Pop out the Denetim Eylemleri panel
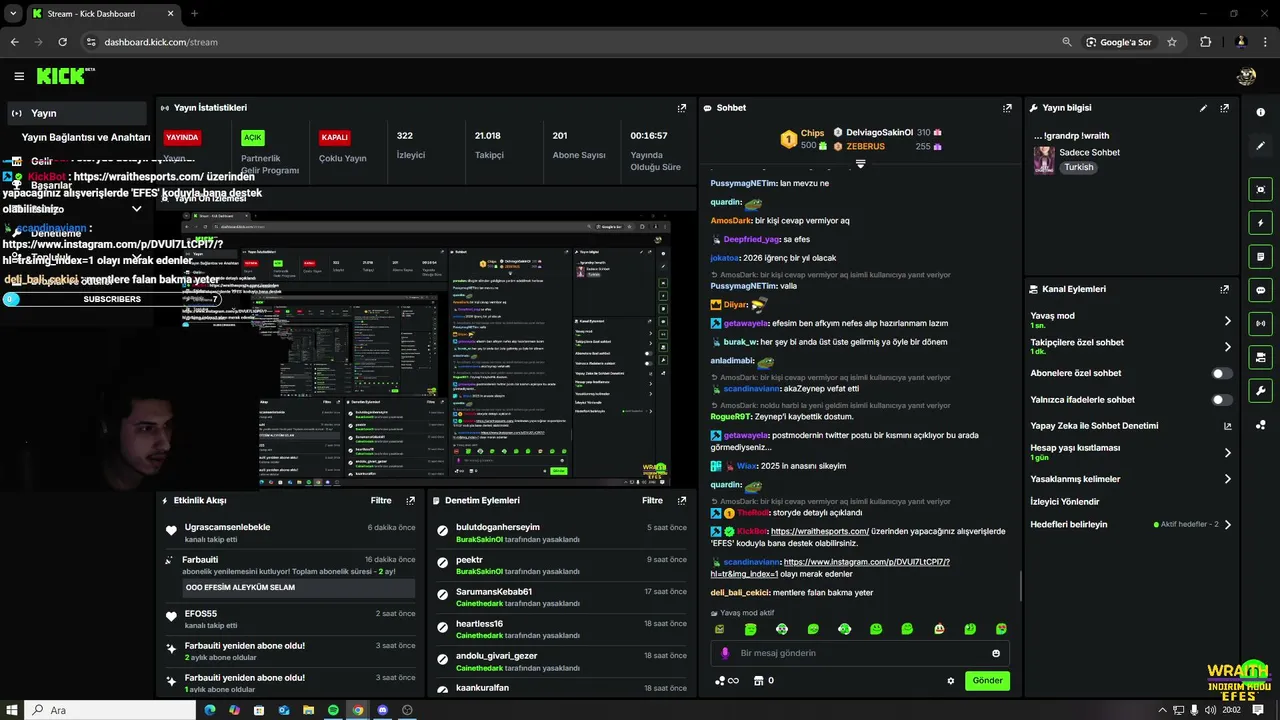Viewport: 1280px width, 720px height. tap(682, 500)
